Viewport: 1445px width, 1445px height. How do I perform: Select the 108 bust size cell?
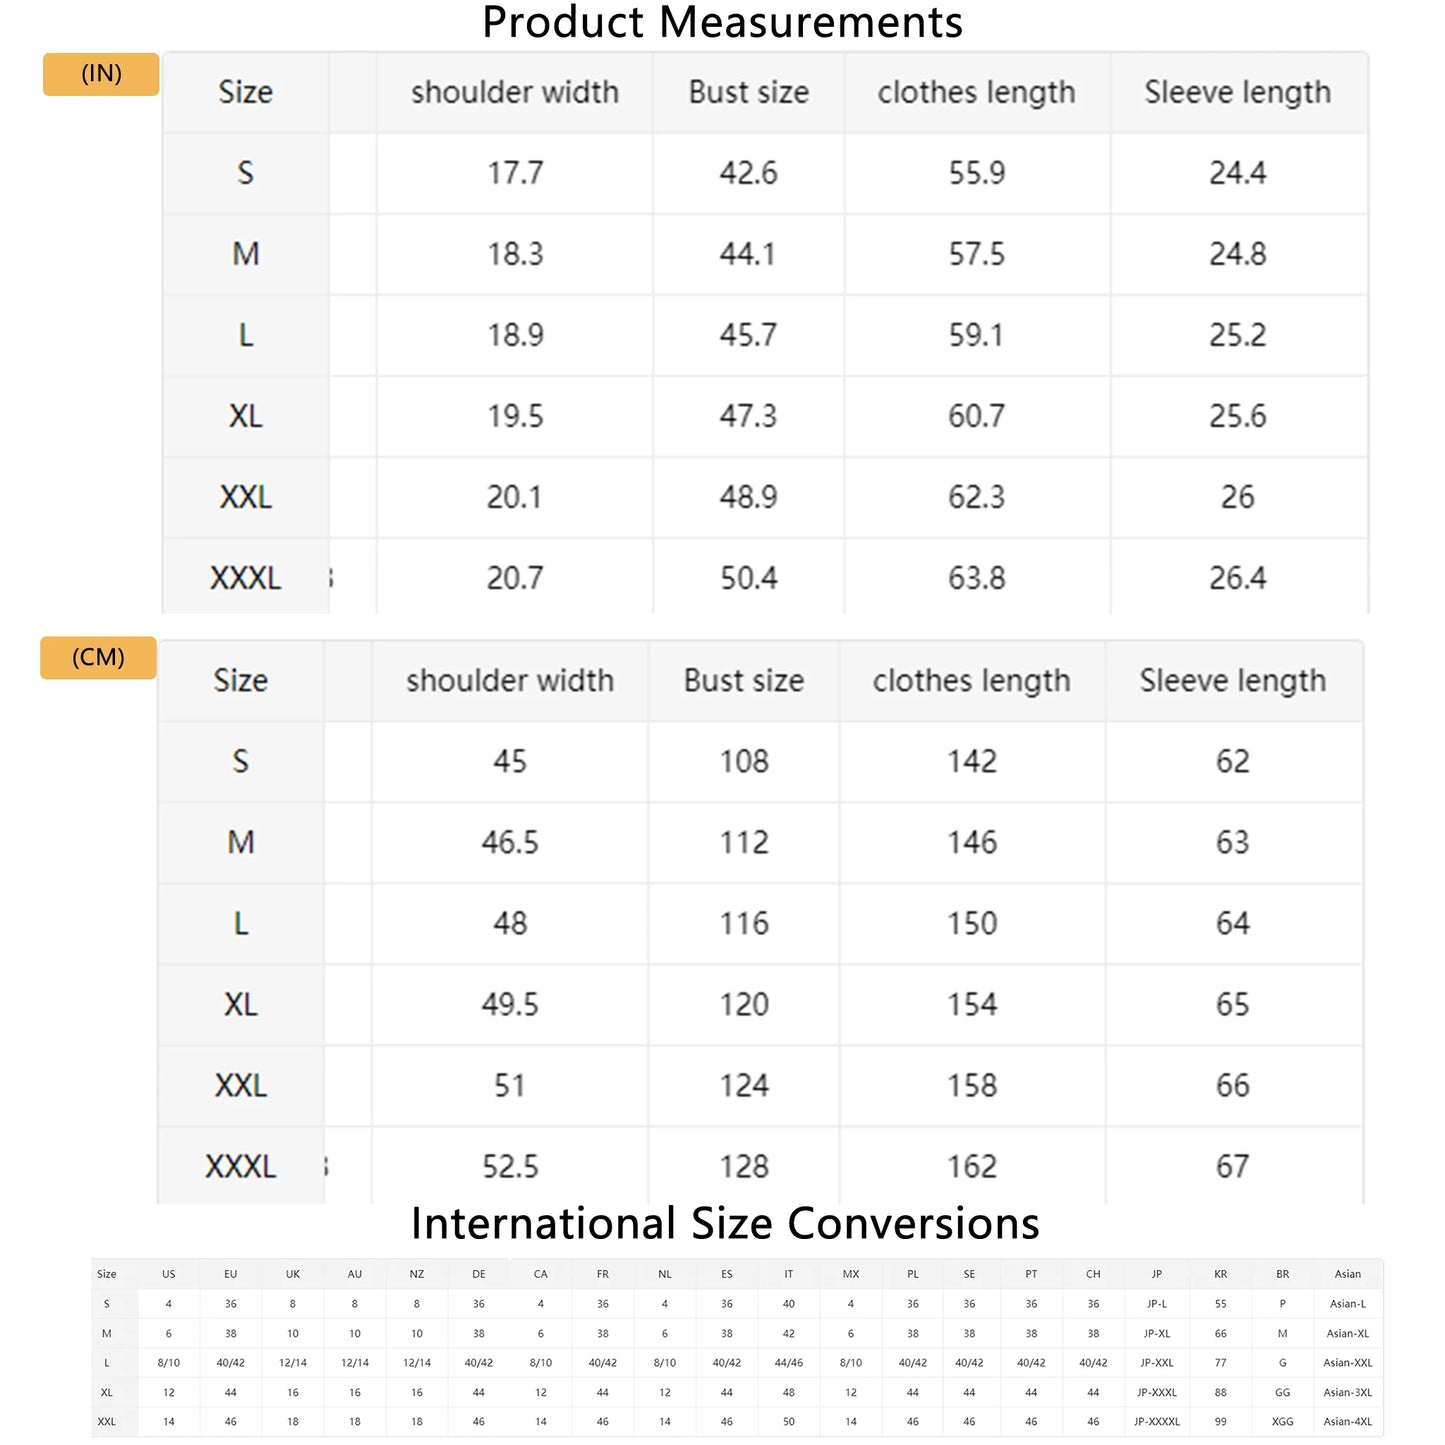pyautogui.click(x=744, y=761)
